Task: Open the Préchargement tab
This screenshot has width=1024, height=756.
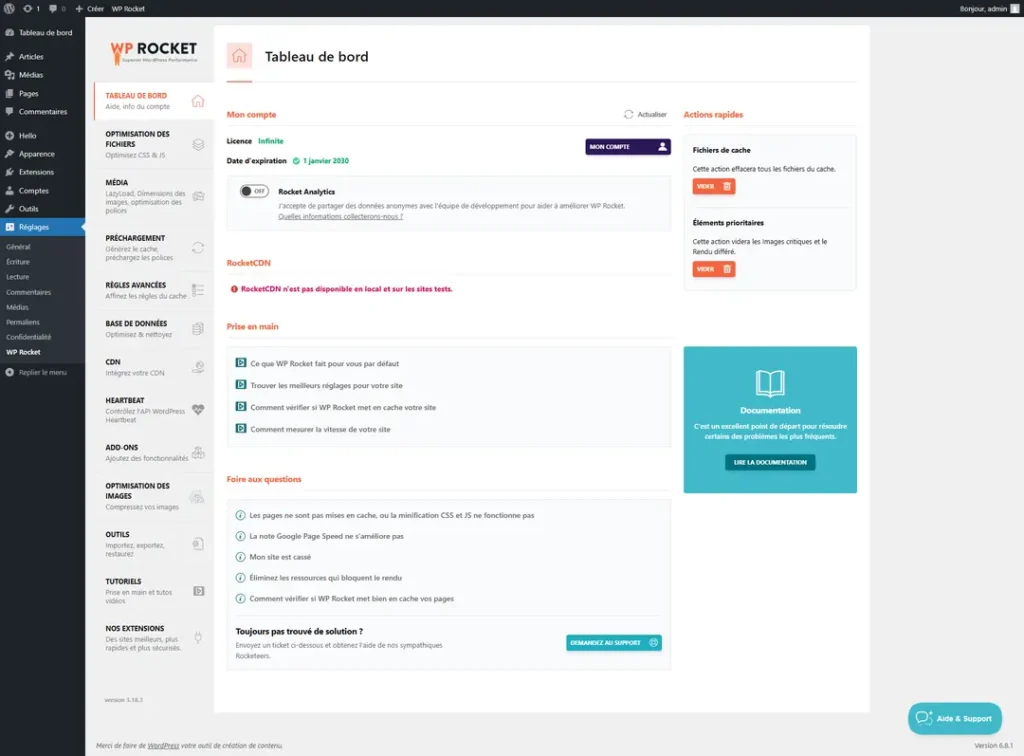Action: (154, 248)
